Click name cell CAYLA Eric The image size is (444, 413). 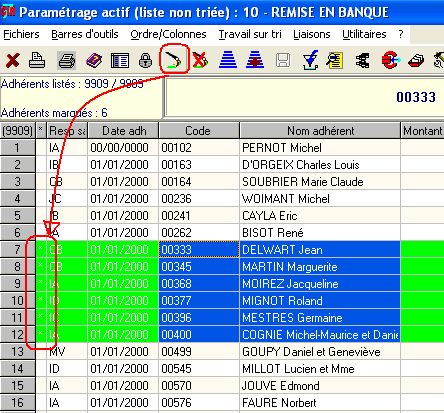(320, 216)
